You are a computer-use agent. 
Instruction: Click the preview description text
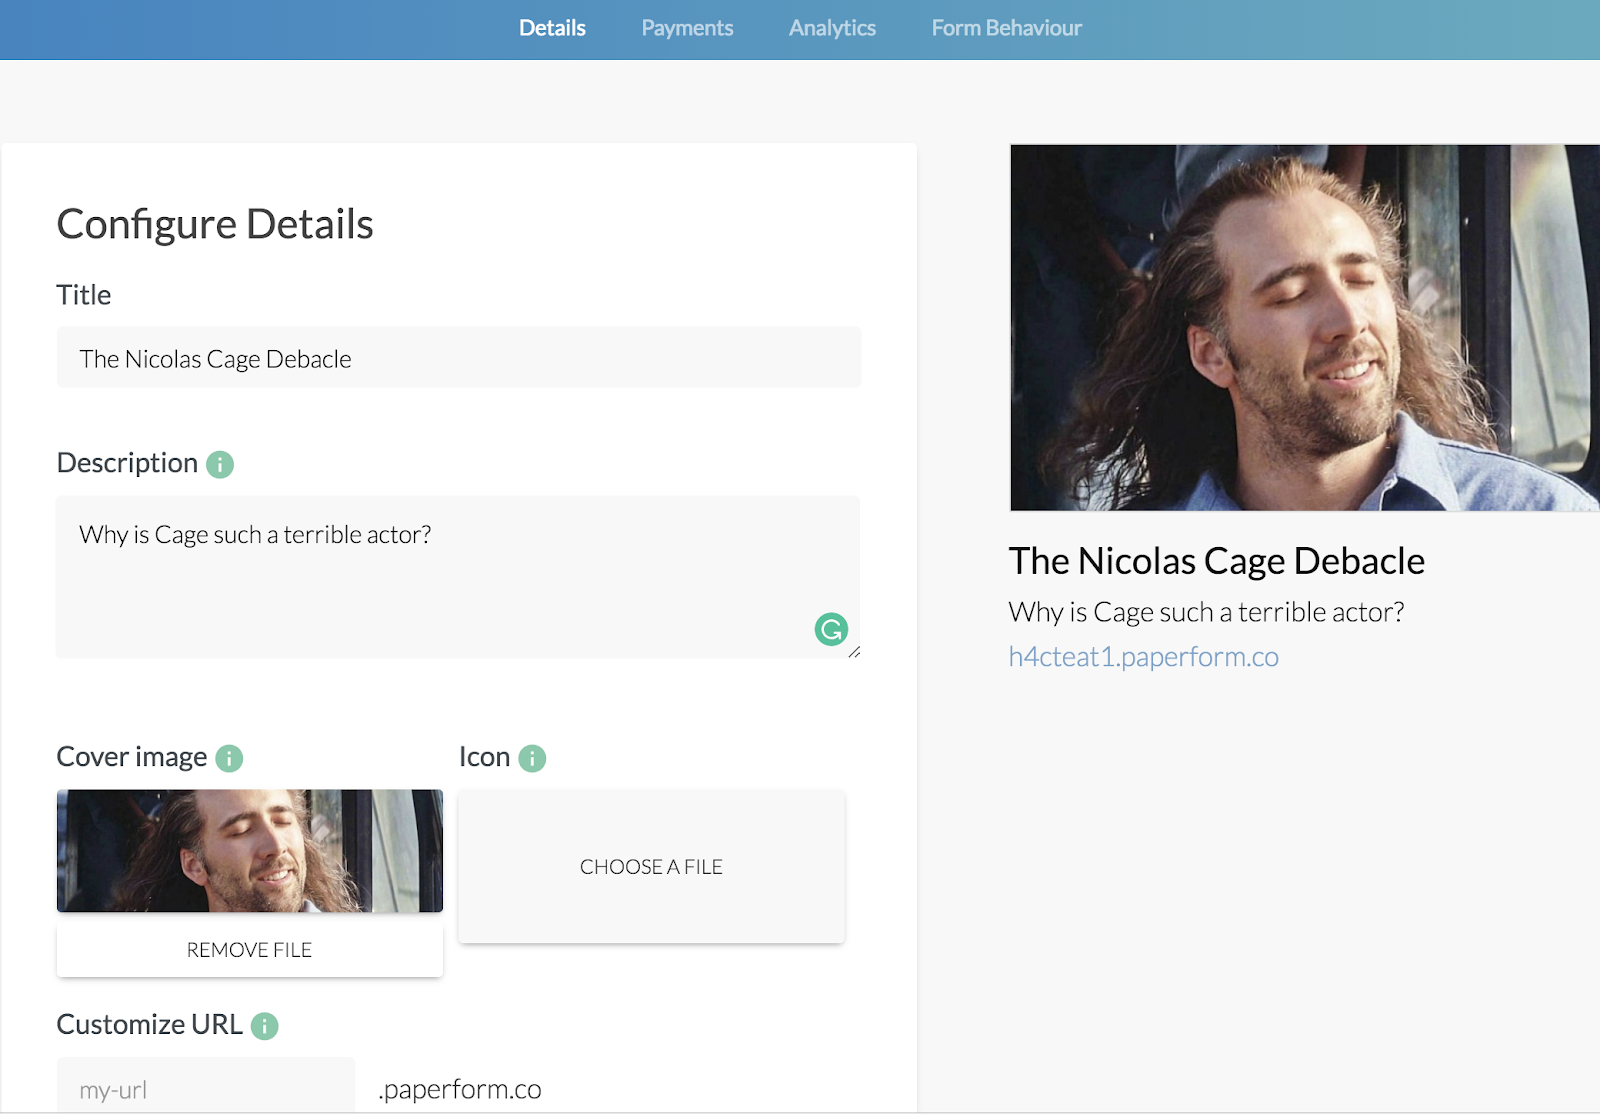[x=1206, y=612]
